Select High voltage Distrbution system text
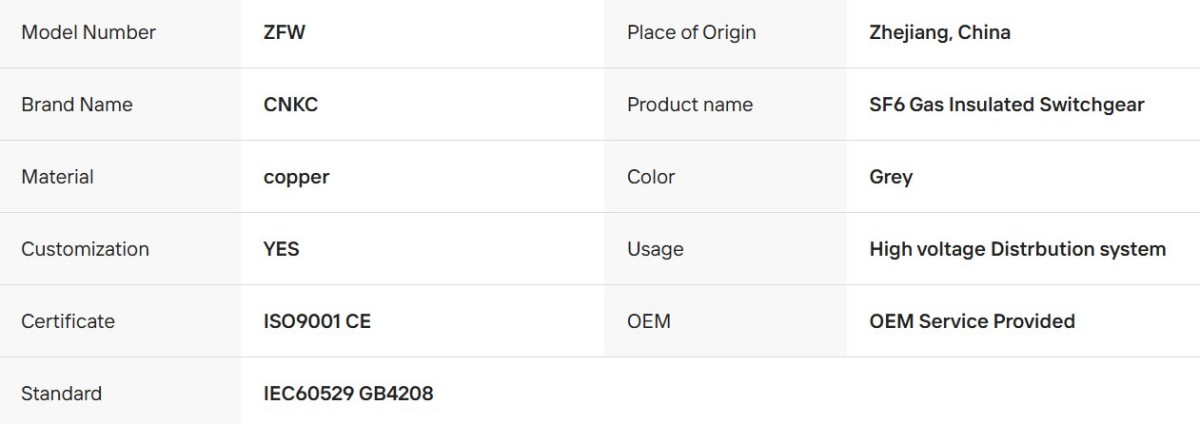1200x424 pixels. (1018, 249)
